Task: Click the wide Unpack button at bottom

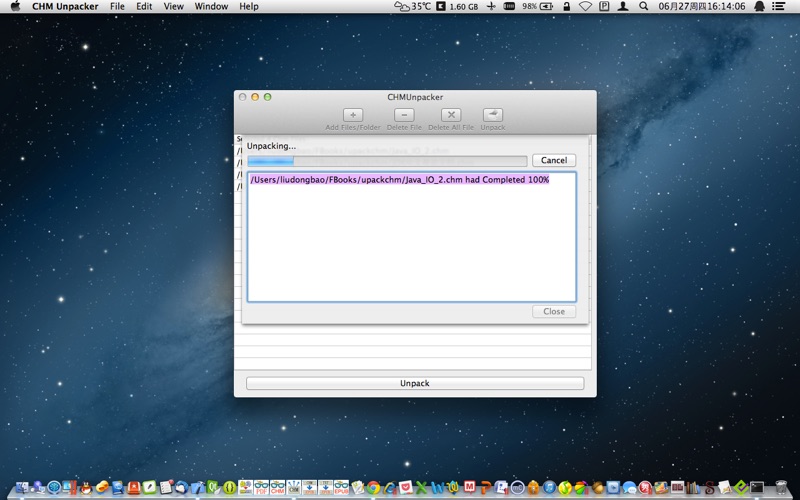Action: click(415, 383)
